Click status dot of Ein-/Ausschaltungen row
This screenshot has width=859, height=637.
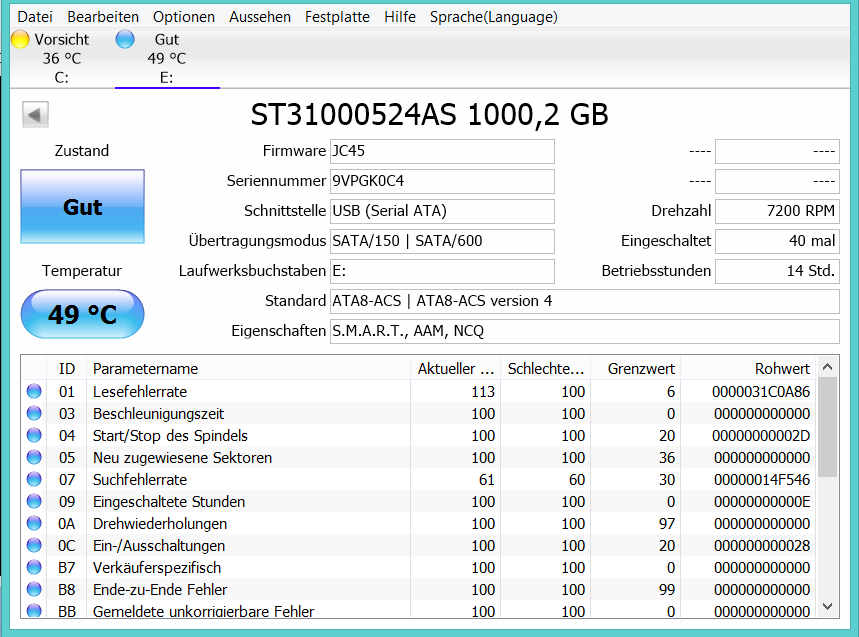(x=34, y=545)
